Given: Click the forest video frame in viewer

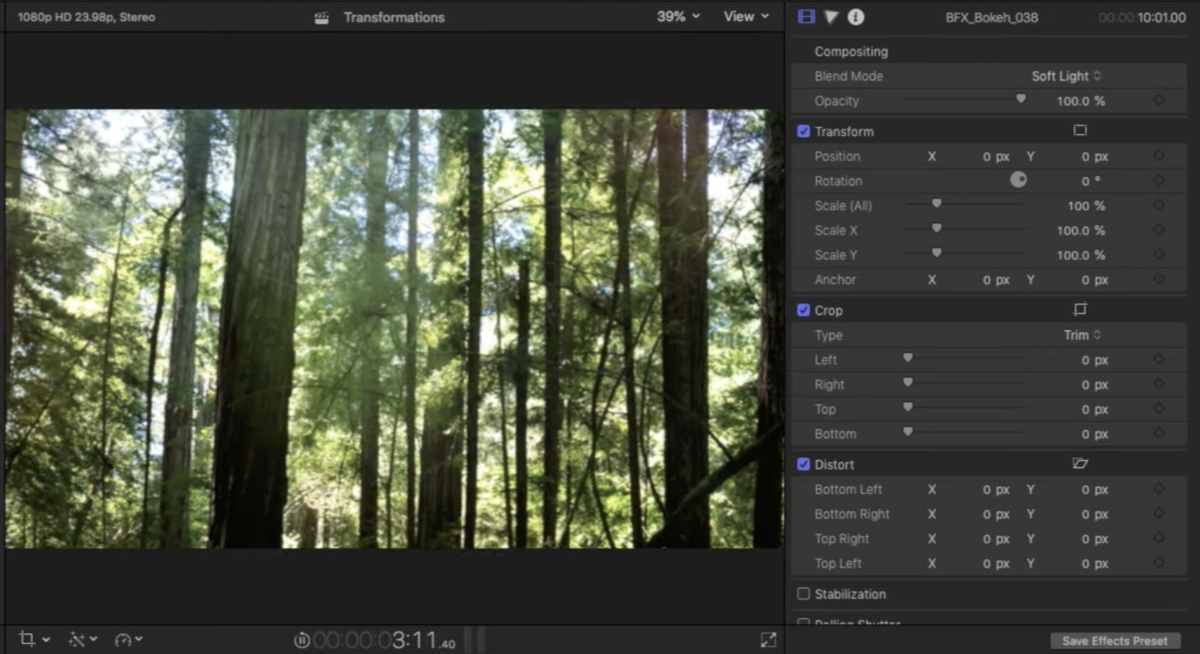Looking at the screenshot, I should click(x=394, y=328).
